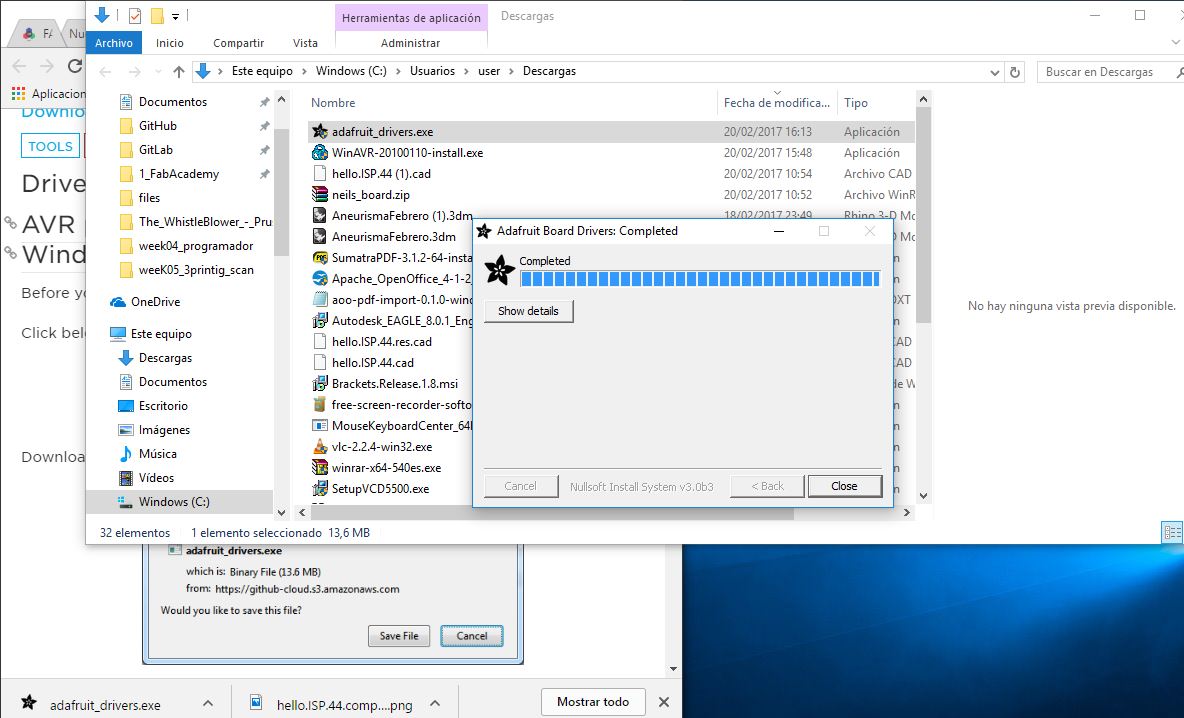
Task: Open the Música folder in sidebar
Action: [148, 454]
